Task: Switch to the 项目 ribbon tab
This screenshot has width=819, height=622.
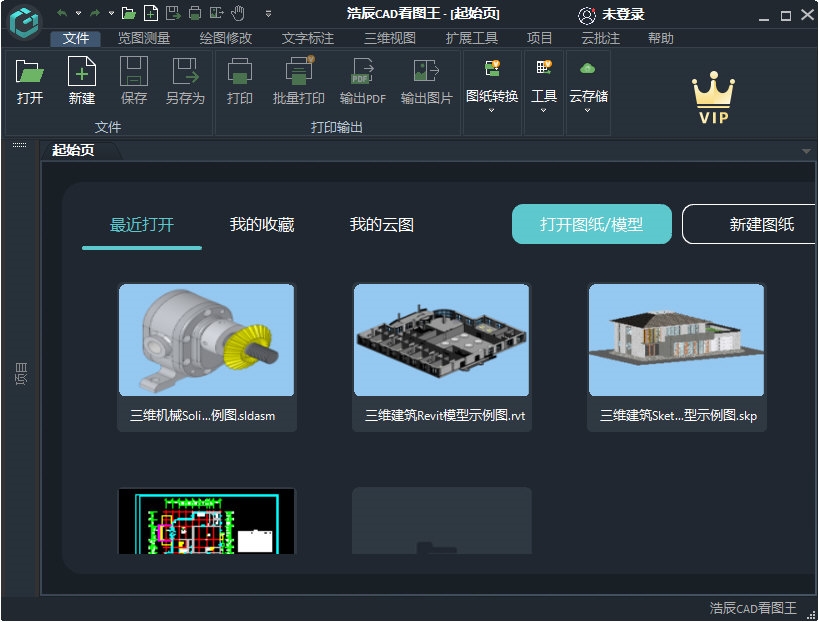Action: pos(540,38)
